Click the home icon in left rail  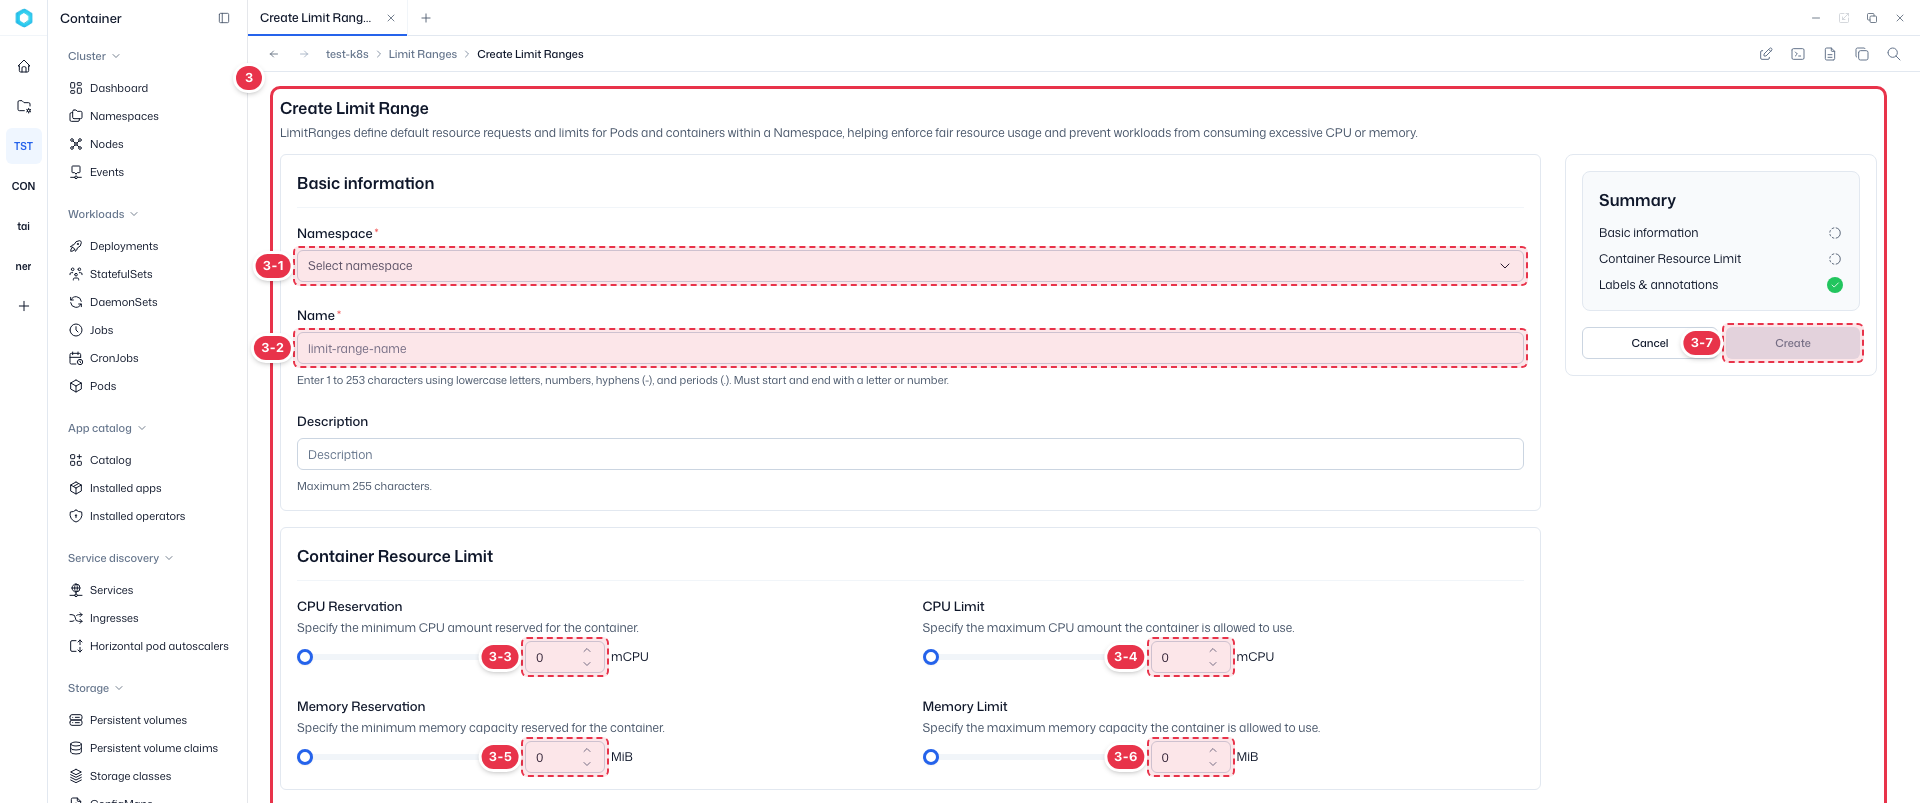[24, 66]
